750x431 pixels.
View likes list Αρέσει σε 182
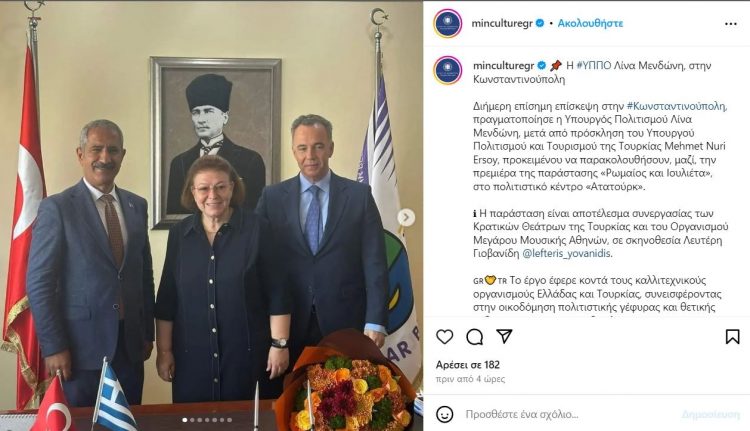[x=468, y=365]
